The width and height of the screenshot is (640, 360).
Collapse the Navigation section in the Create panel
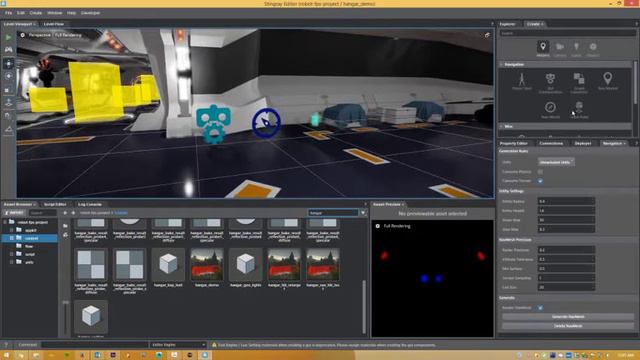[502, 64]
